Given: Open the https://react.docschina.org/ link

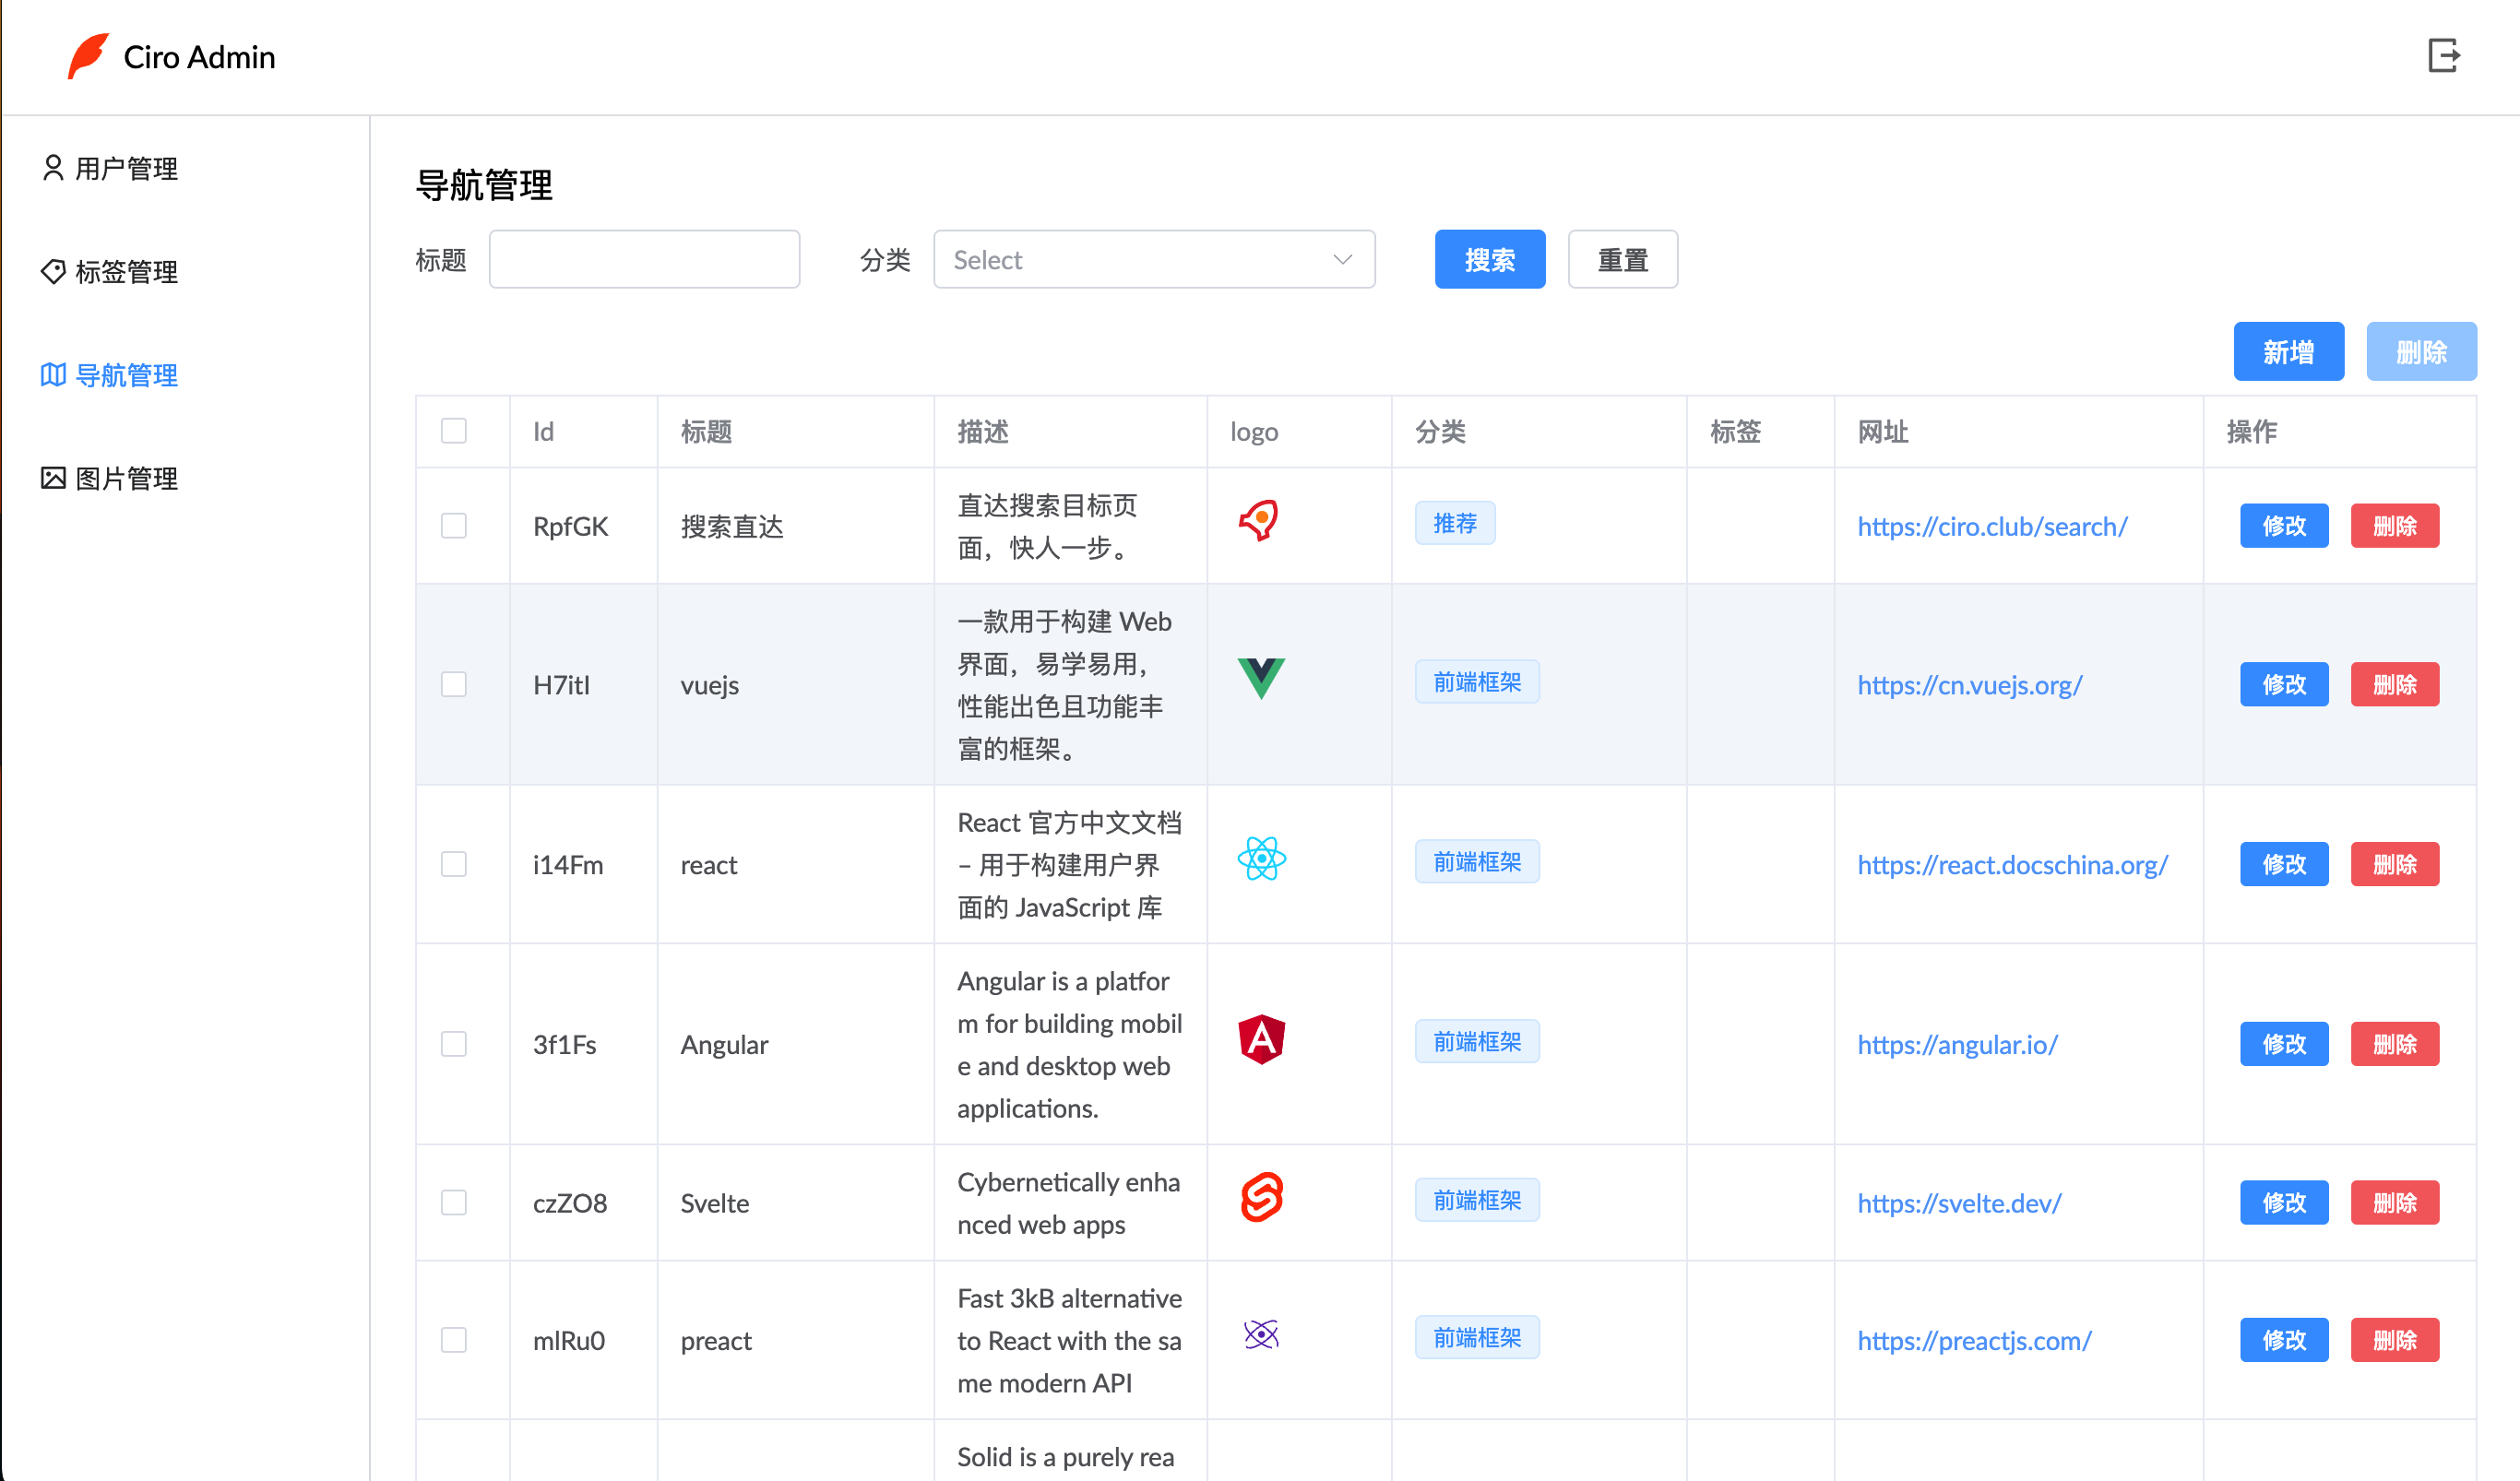Looking at the screenshot, I should 2012,864.
